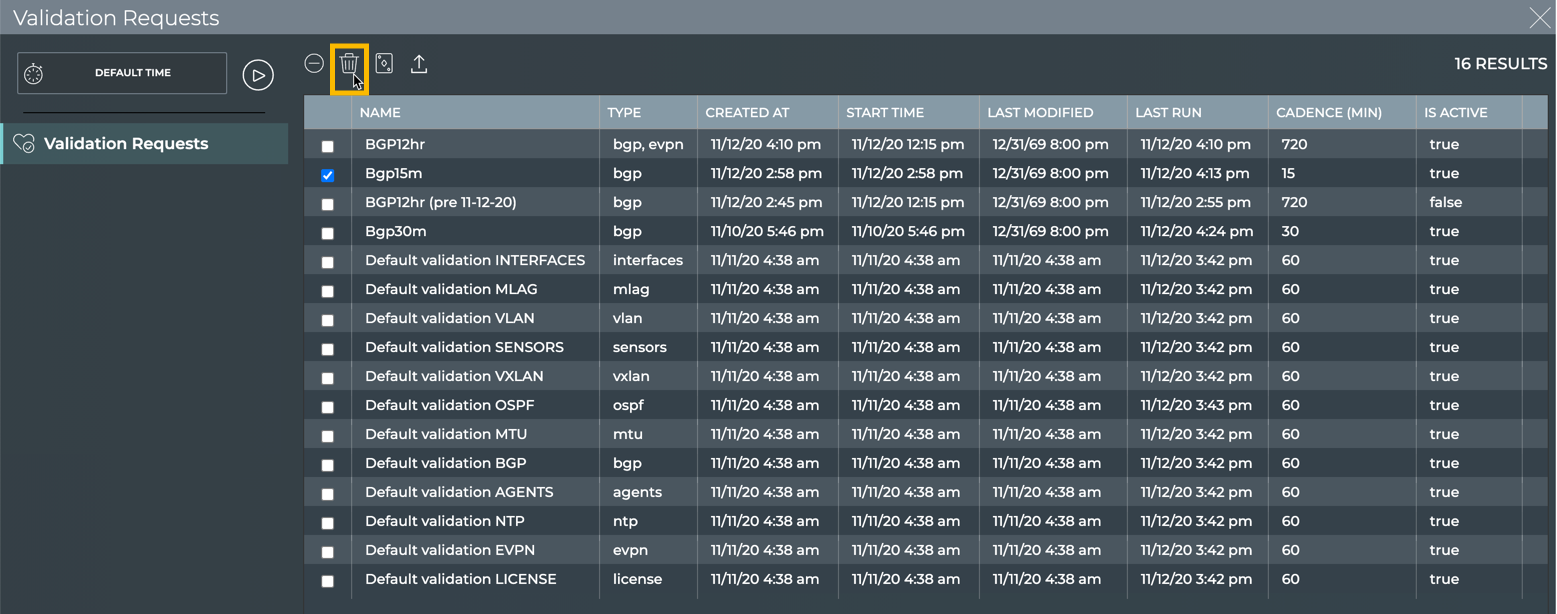This screenshot has width=1557, height=614.
Task: Click the Is Active column header
Action: 1455,113
